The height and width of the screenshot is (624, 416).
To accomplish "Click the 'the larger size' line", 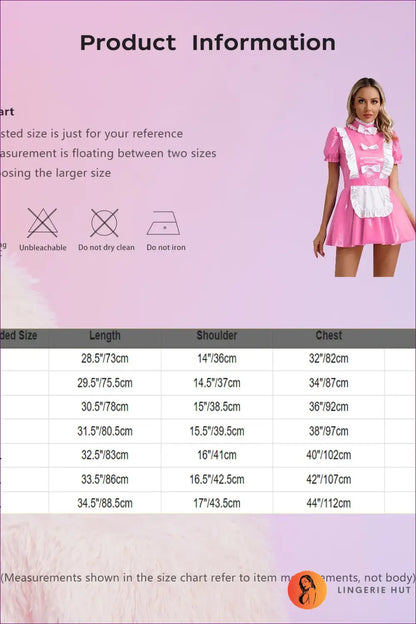I will click(56, 173).
